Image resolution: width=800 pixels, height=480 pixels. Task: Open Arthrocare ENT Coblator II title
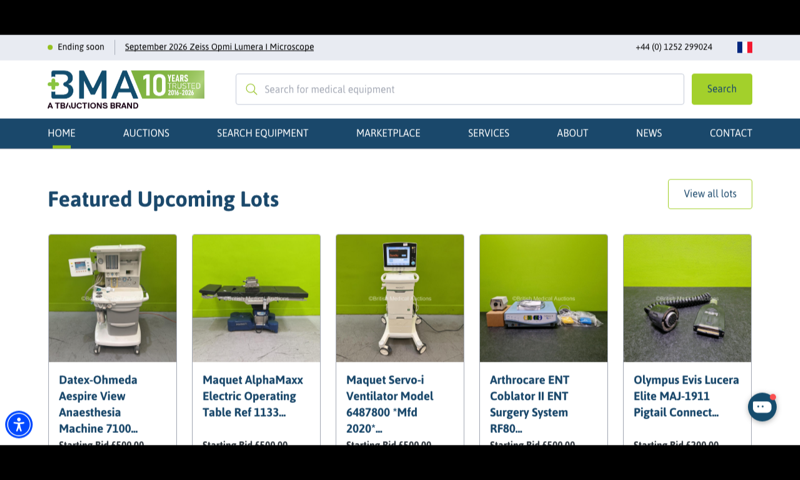coord(530,404)
